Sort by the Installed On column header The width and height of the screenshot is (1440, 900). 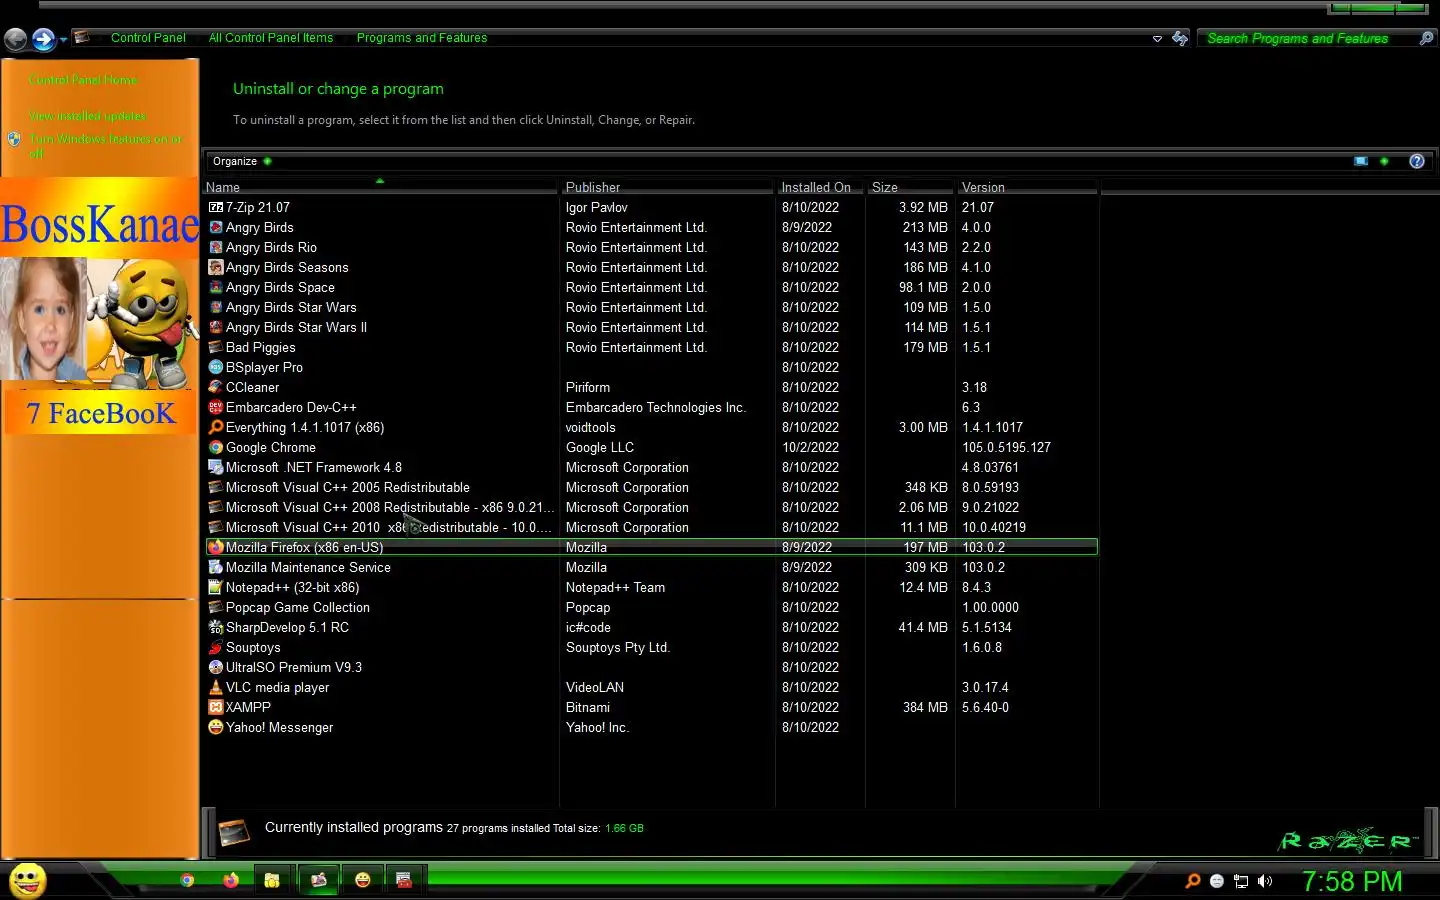820,187
